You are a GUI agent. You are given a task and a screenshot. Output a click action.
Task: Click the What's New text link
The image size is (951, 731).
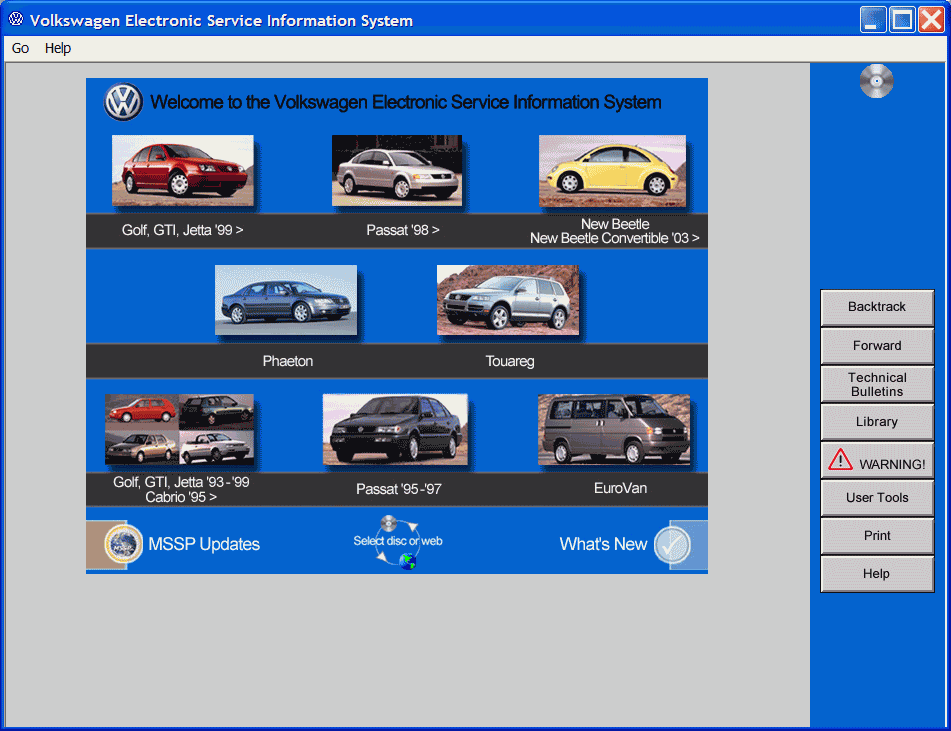(603, 544)
